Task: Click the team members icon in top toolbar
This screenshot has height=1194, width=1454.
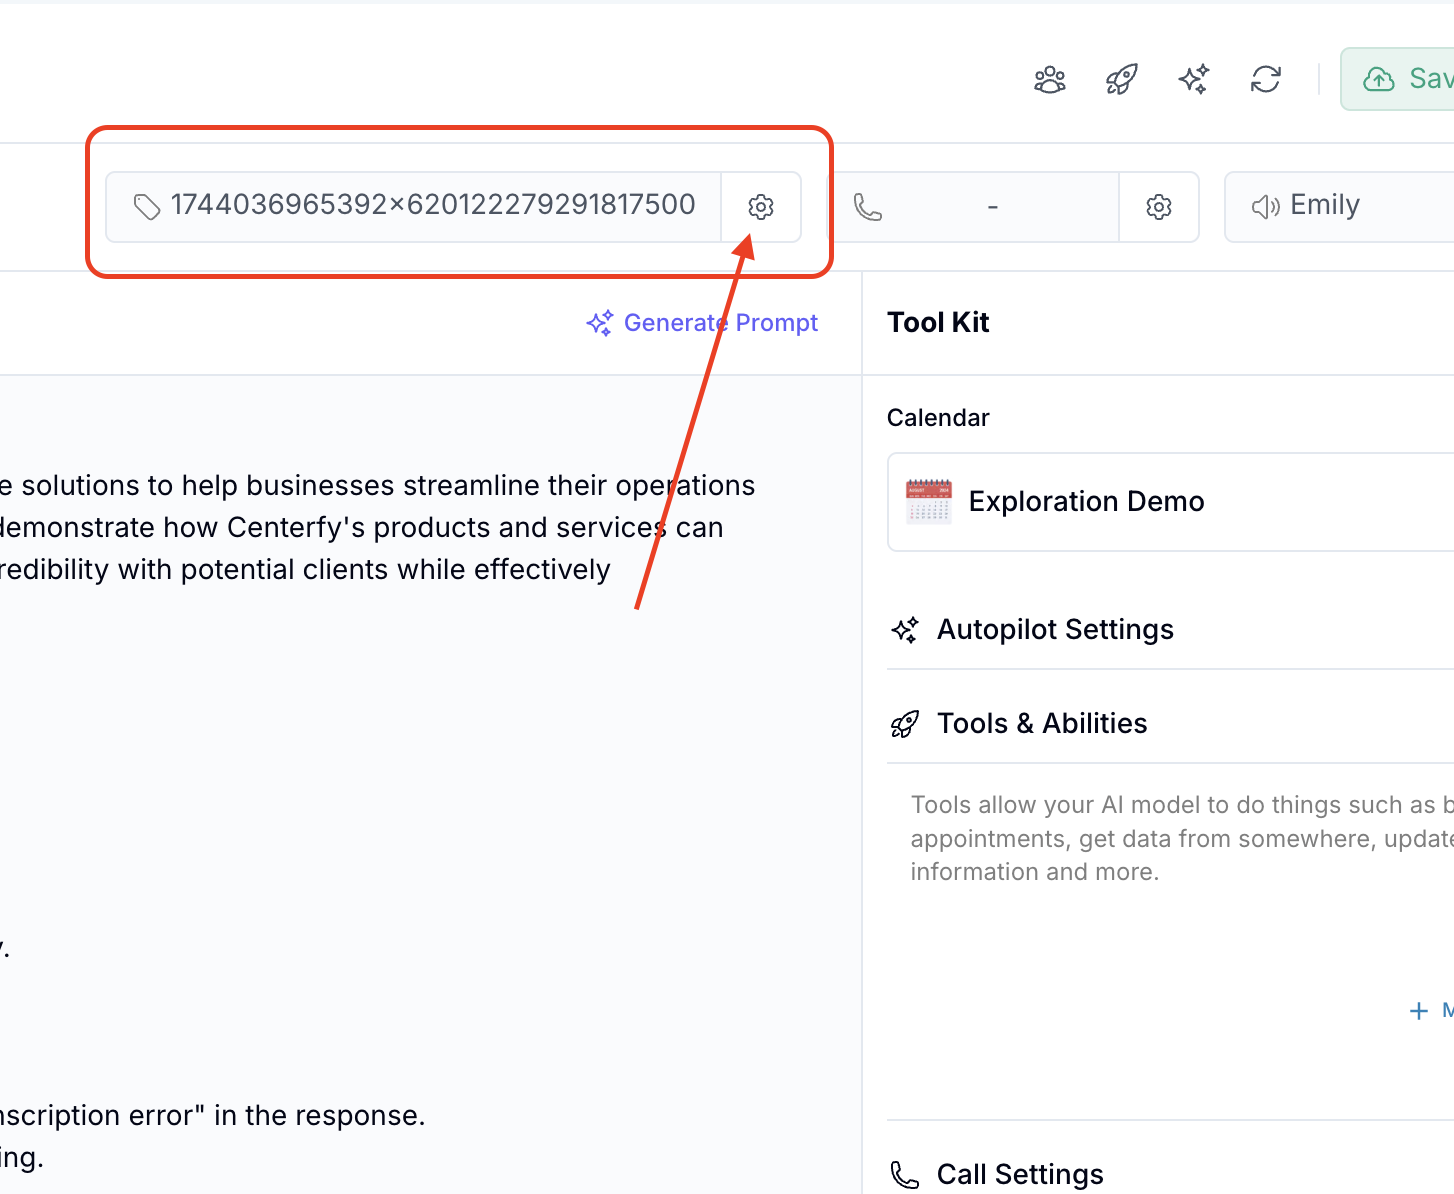Action: [1049, 79]
